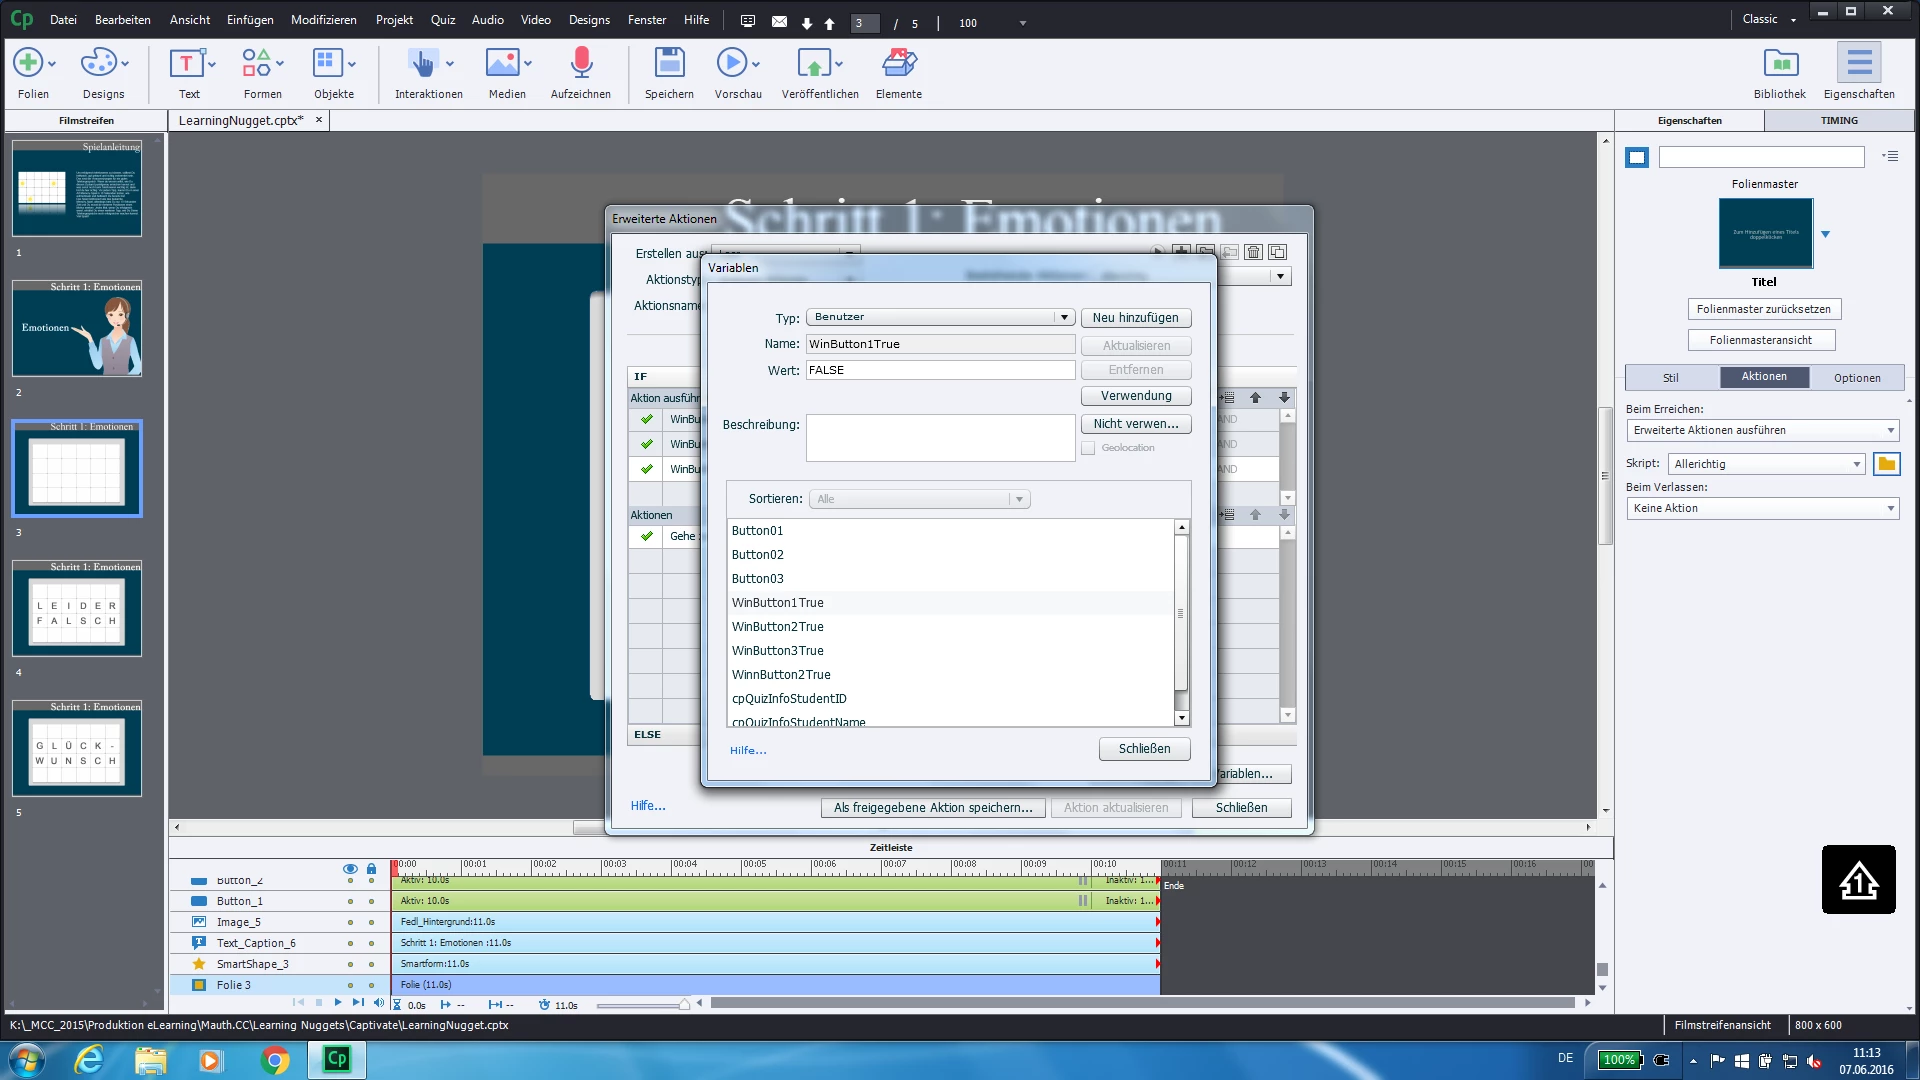Click the Aufzeichnen microphone icon

pyautogui.click(x=580, y=63)
